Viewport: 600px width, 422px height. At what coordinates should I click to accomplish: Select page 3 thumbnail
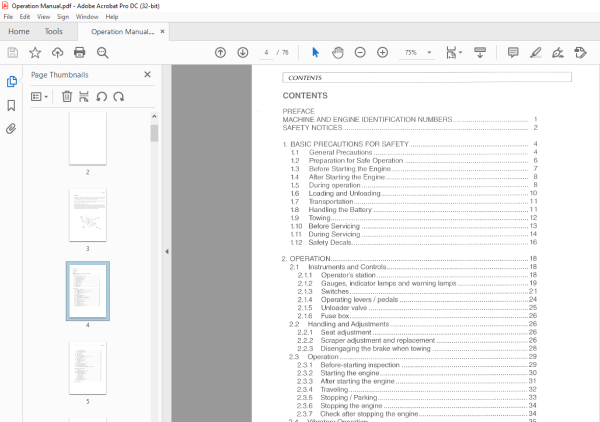coord(88,215)
